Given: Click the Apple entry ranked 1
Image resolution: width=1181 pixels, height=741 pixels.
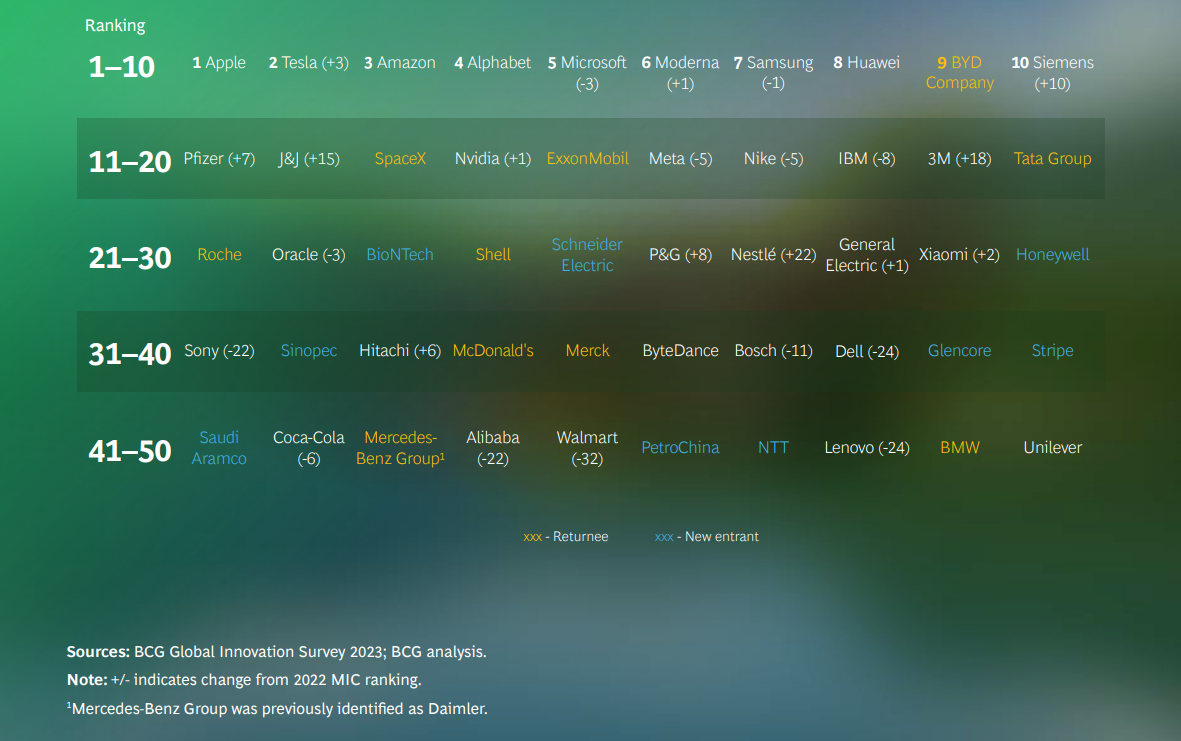Looking at the screenshot, I should click(x=219, y=63).
